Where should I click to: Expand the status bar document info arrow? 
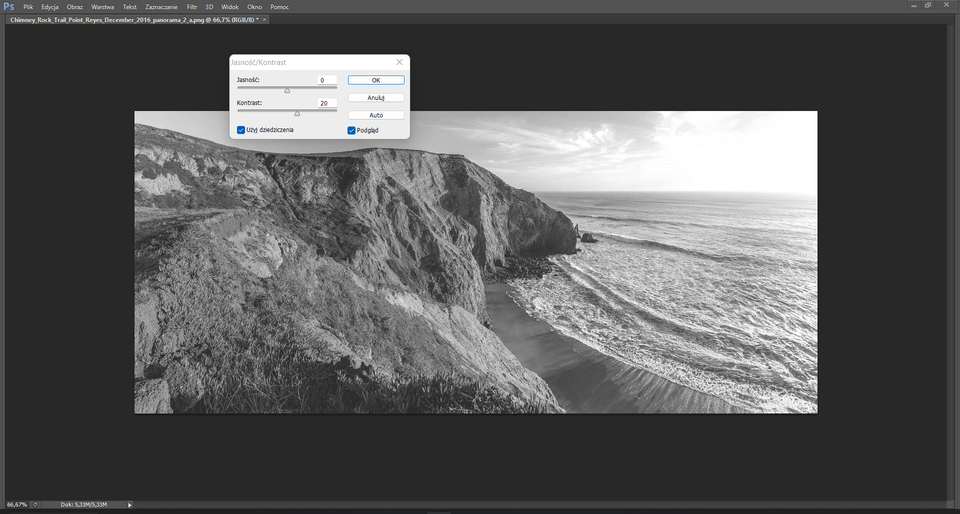[x=129, y=505]
